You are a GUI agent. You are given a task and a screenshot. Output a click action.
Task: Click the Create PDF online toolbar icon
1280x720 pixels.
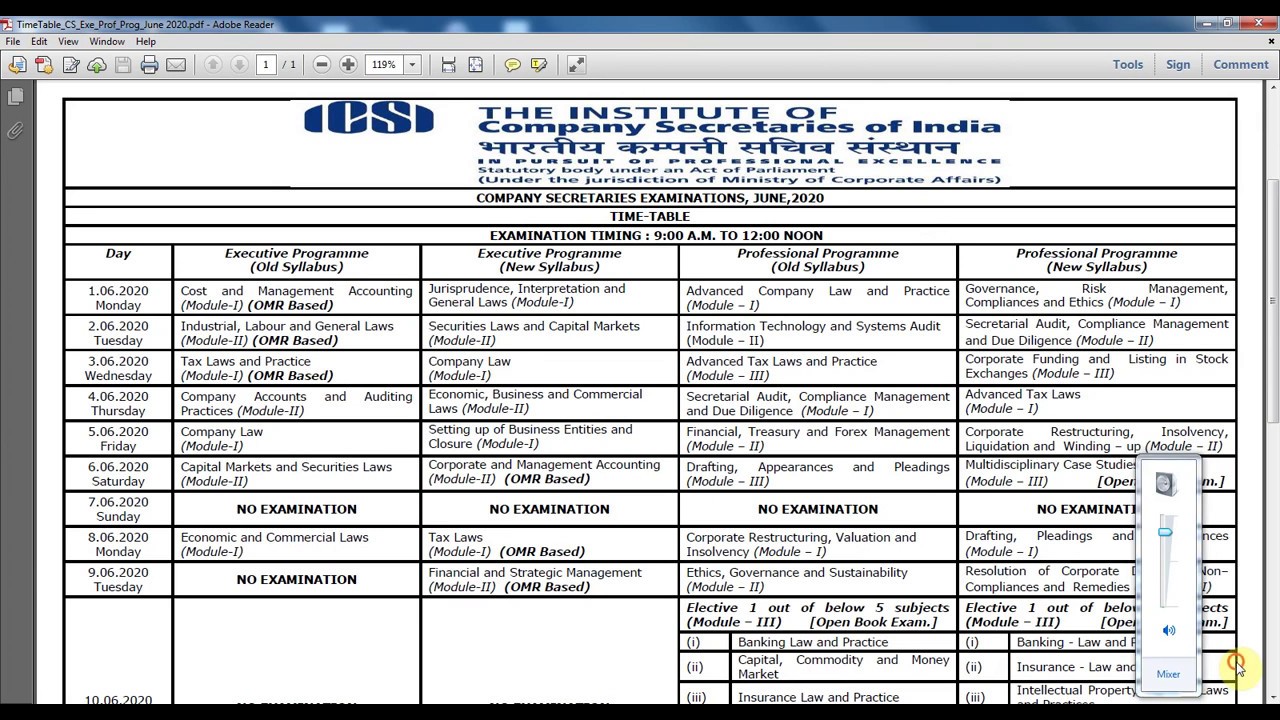pyautogui.click(x=17, y=65)
